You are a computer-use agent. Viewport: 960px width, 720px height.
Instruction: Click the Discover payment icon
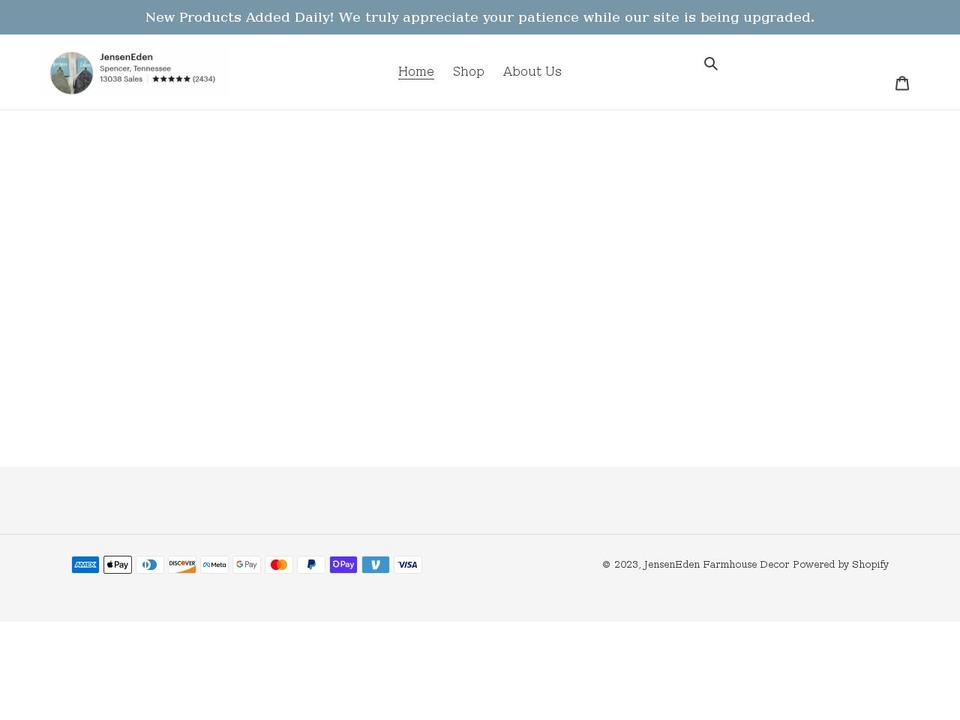182,564
